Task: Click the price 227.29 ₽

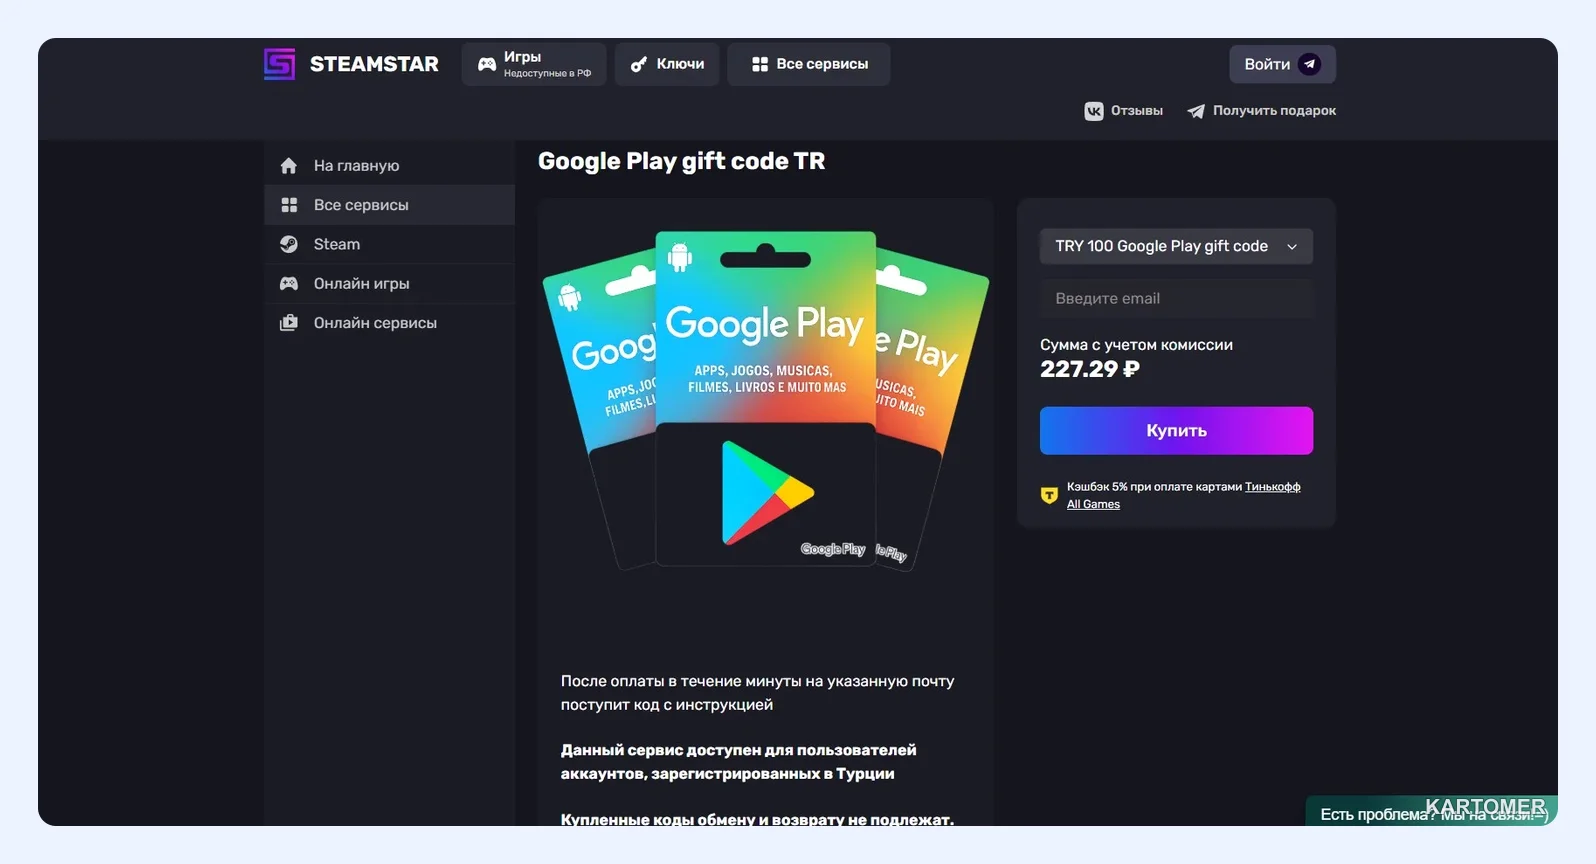Action: coord(1090,369)
